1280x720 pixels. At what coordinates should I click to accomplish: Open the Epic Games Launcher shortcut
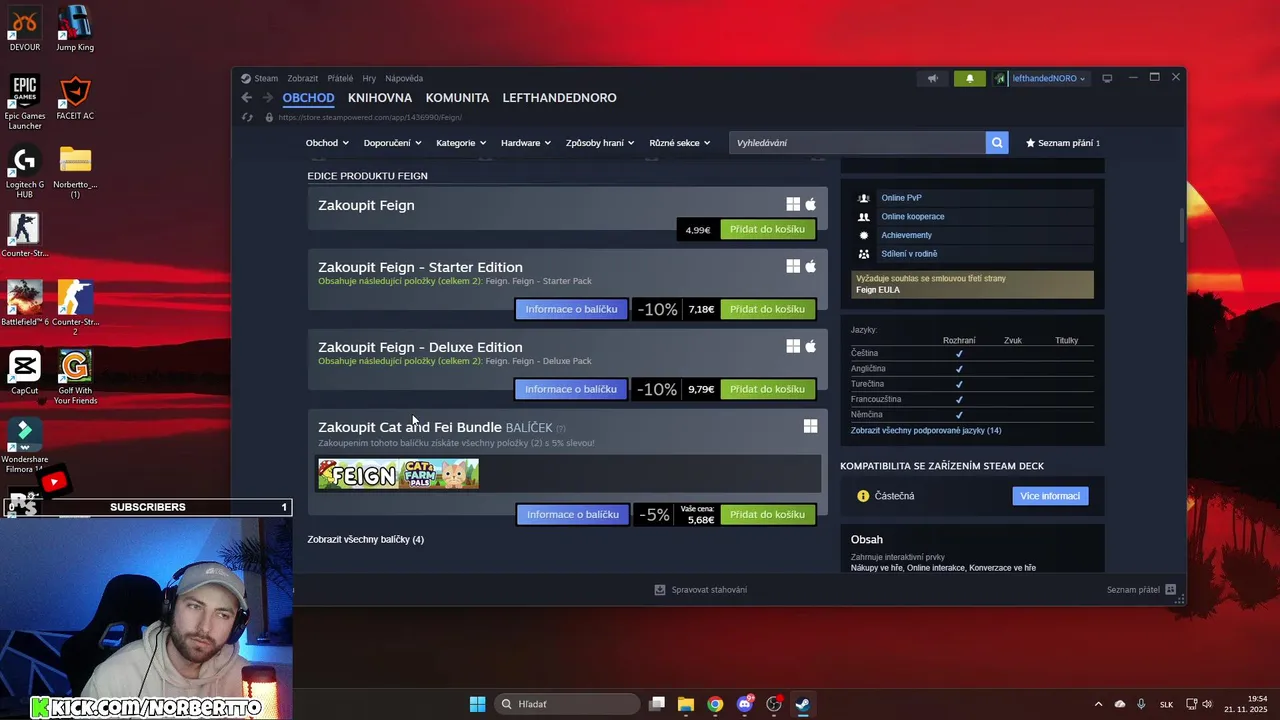click(24, 103)
